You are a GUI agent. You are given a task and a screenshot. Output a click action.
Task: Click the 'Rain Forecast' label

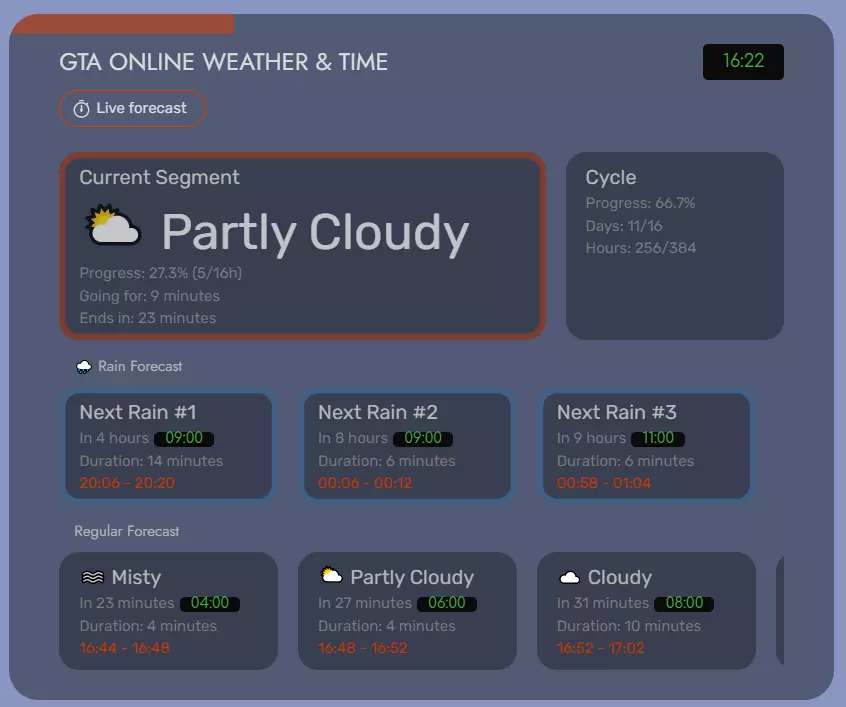(140, 366)
